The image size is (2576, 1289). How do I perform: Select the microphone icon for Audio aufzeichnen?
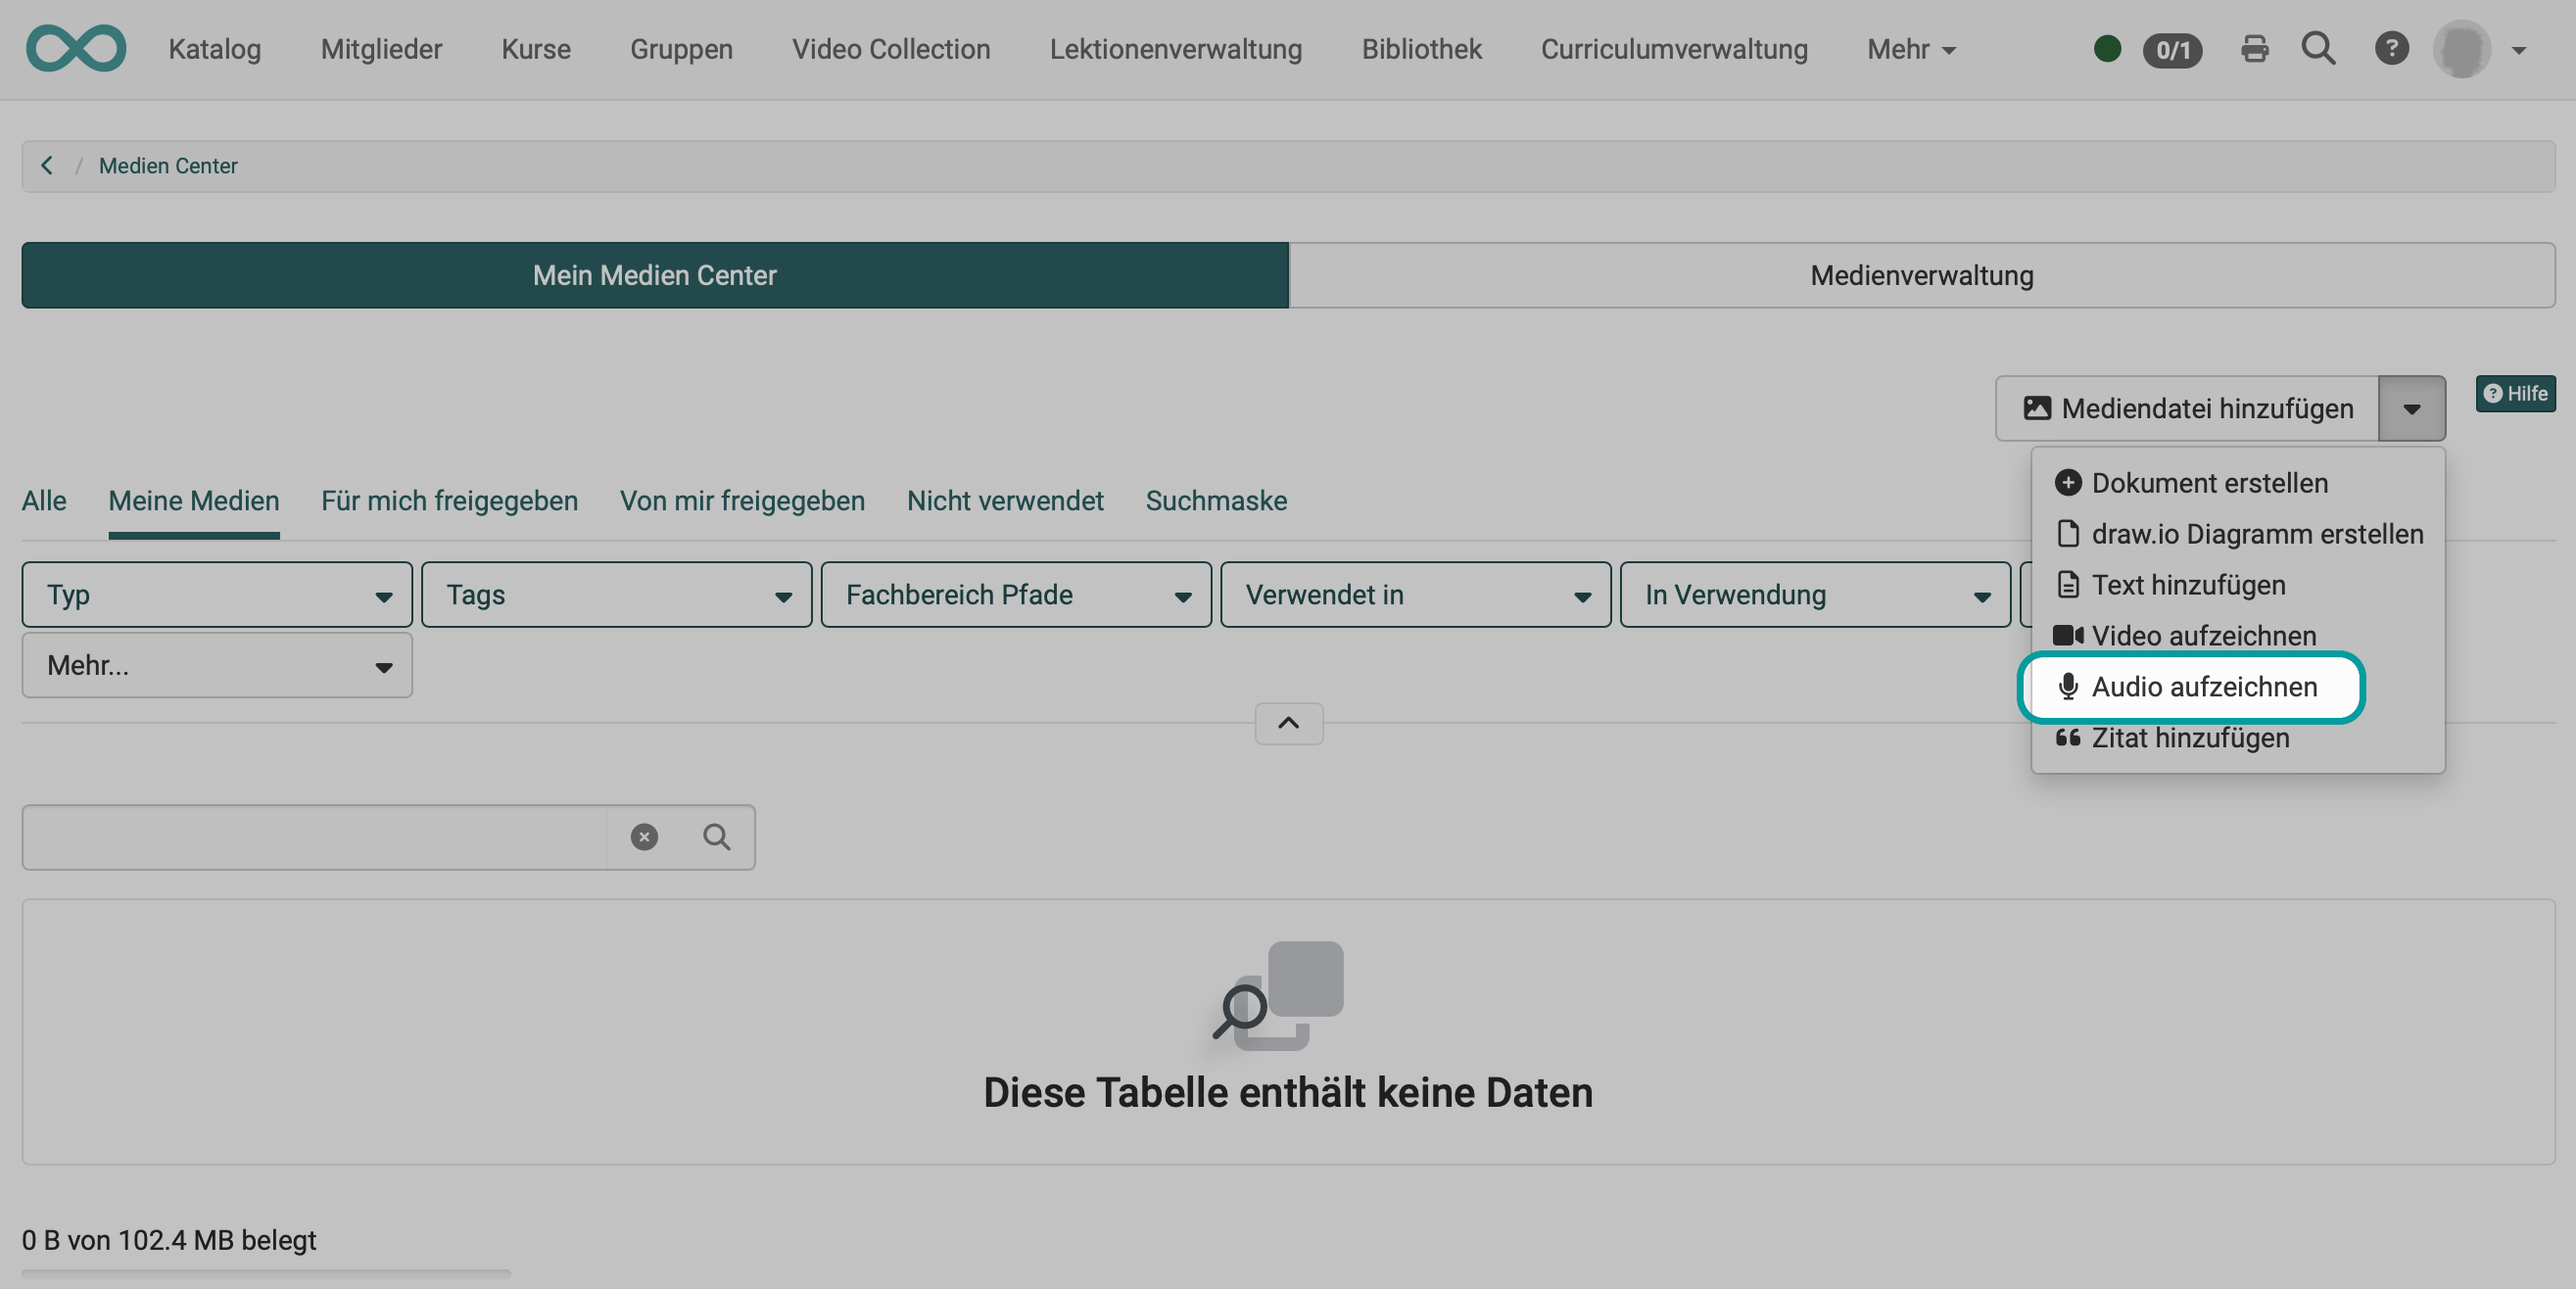tap(2068, 687)
